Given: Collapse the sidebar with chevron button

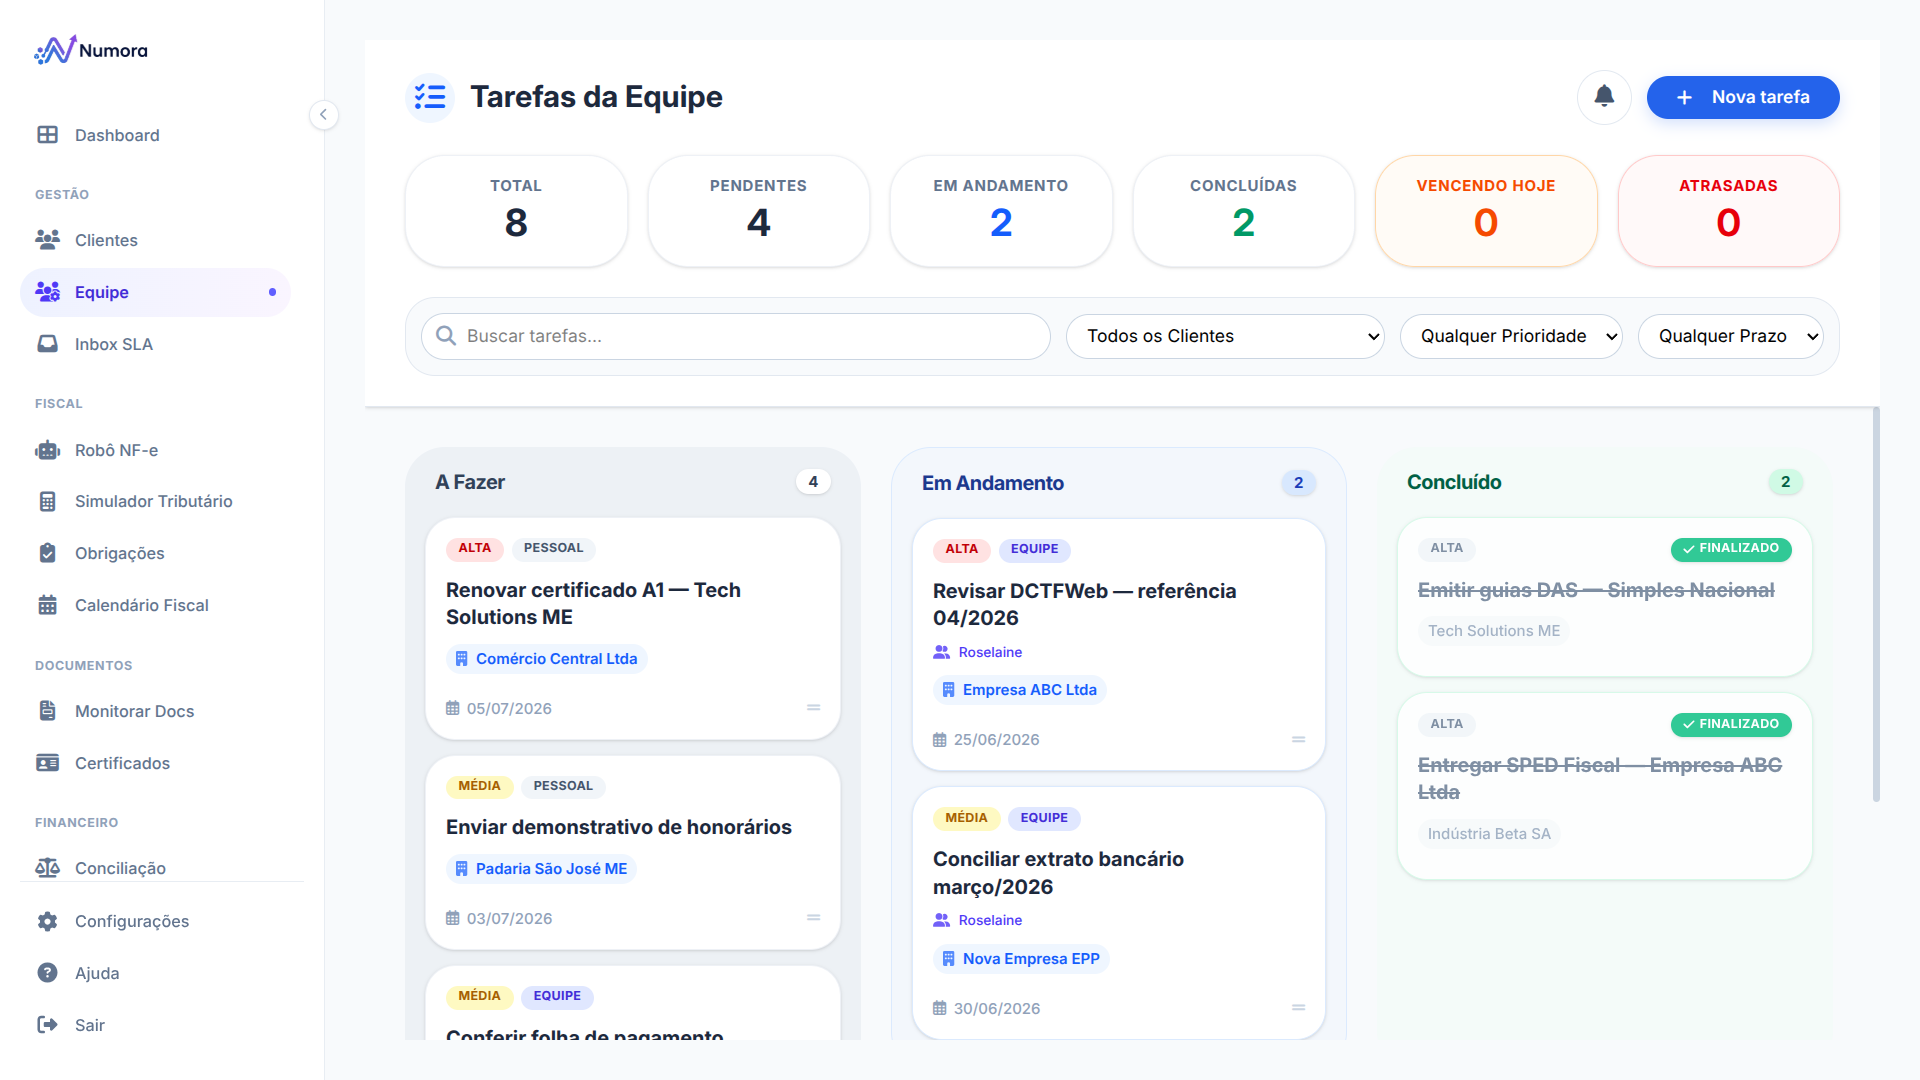Looking at the screenshot, I should [x=323, y=114].
